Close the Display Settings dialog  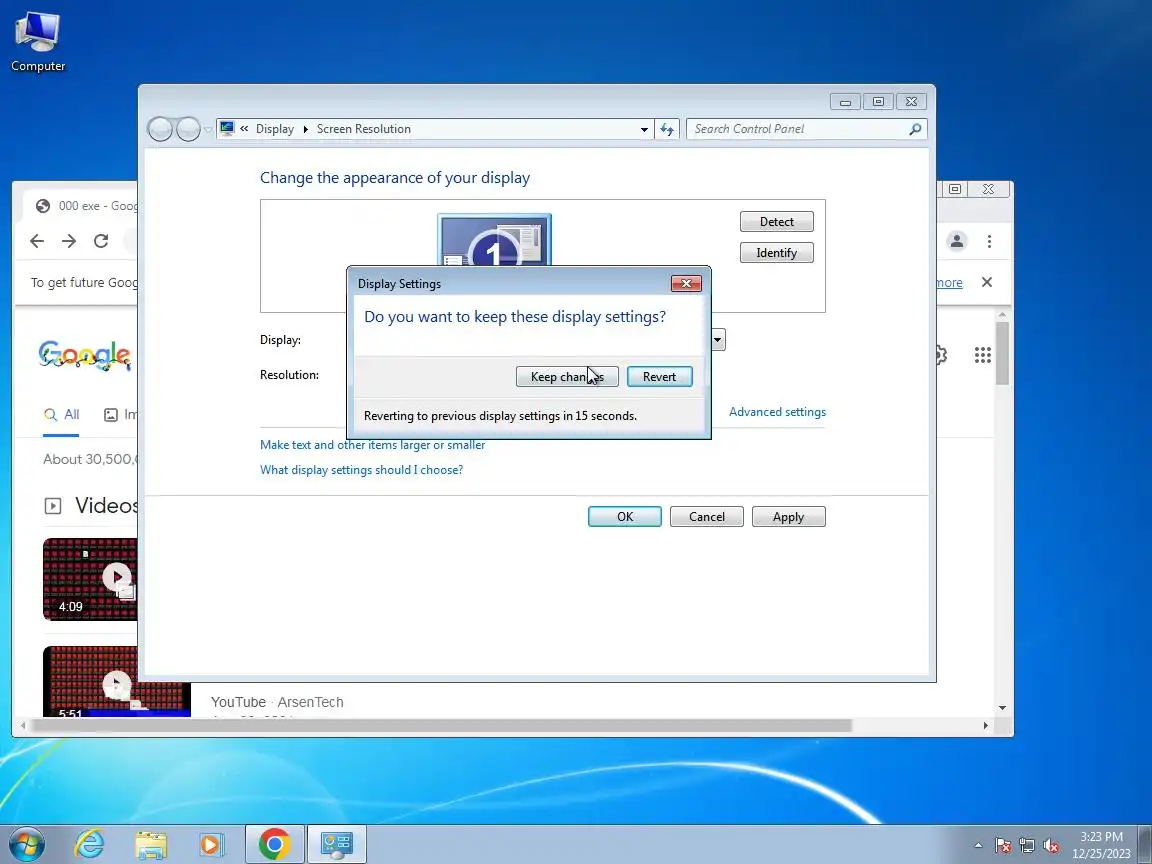(686, 283)
